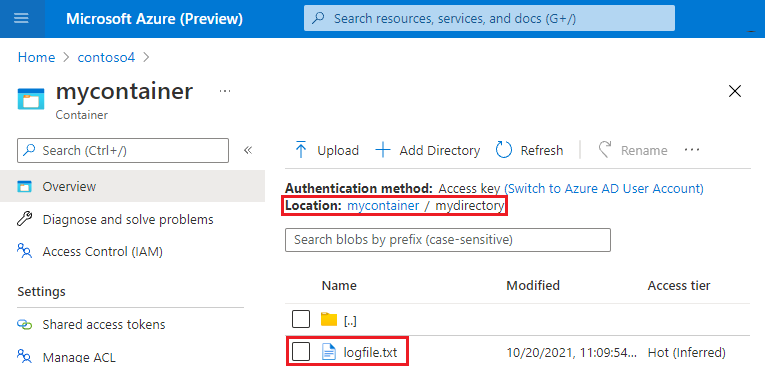Screen dimensions: 765x370
Task: Switch to Azure AD User Account
Action: 604,188
